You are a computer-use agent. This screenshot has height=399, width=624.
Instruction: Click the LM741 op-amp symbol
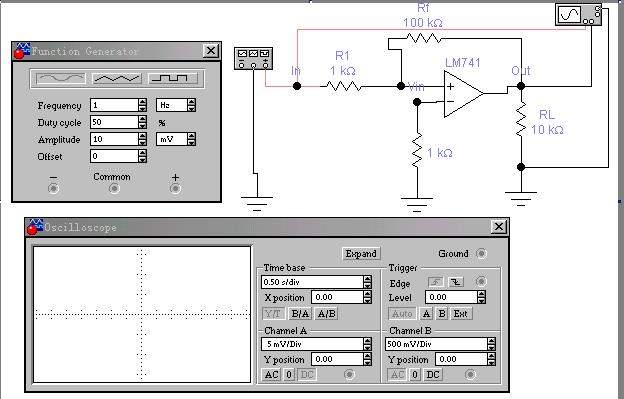pyautogui.click(x=463, y=94)
